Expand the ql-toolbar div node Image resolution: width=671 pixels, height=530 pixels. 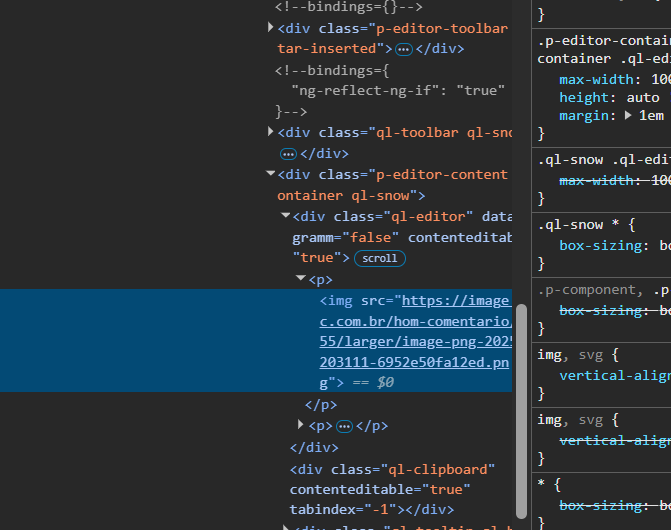[x=271, y=132]
